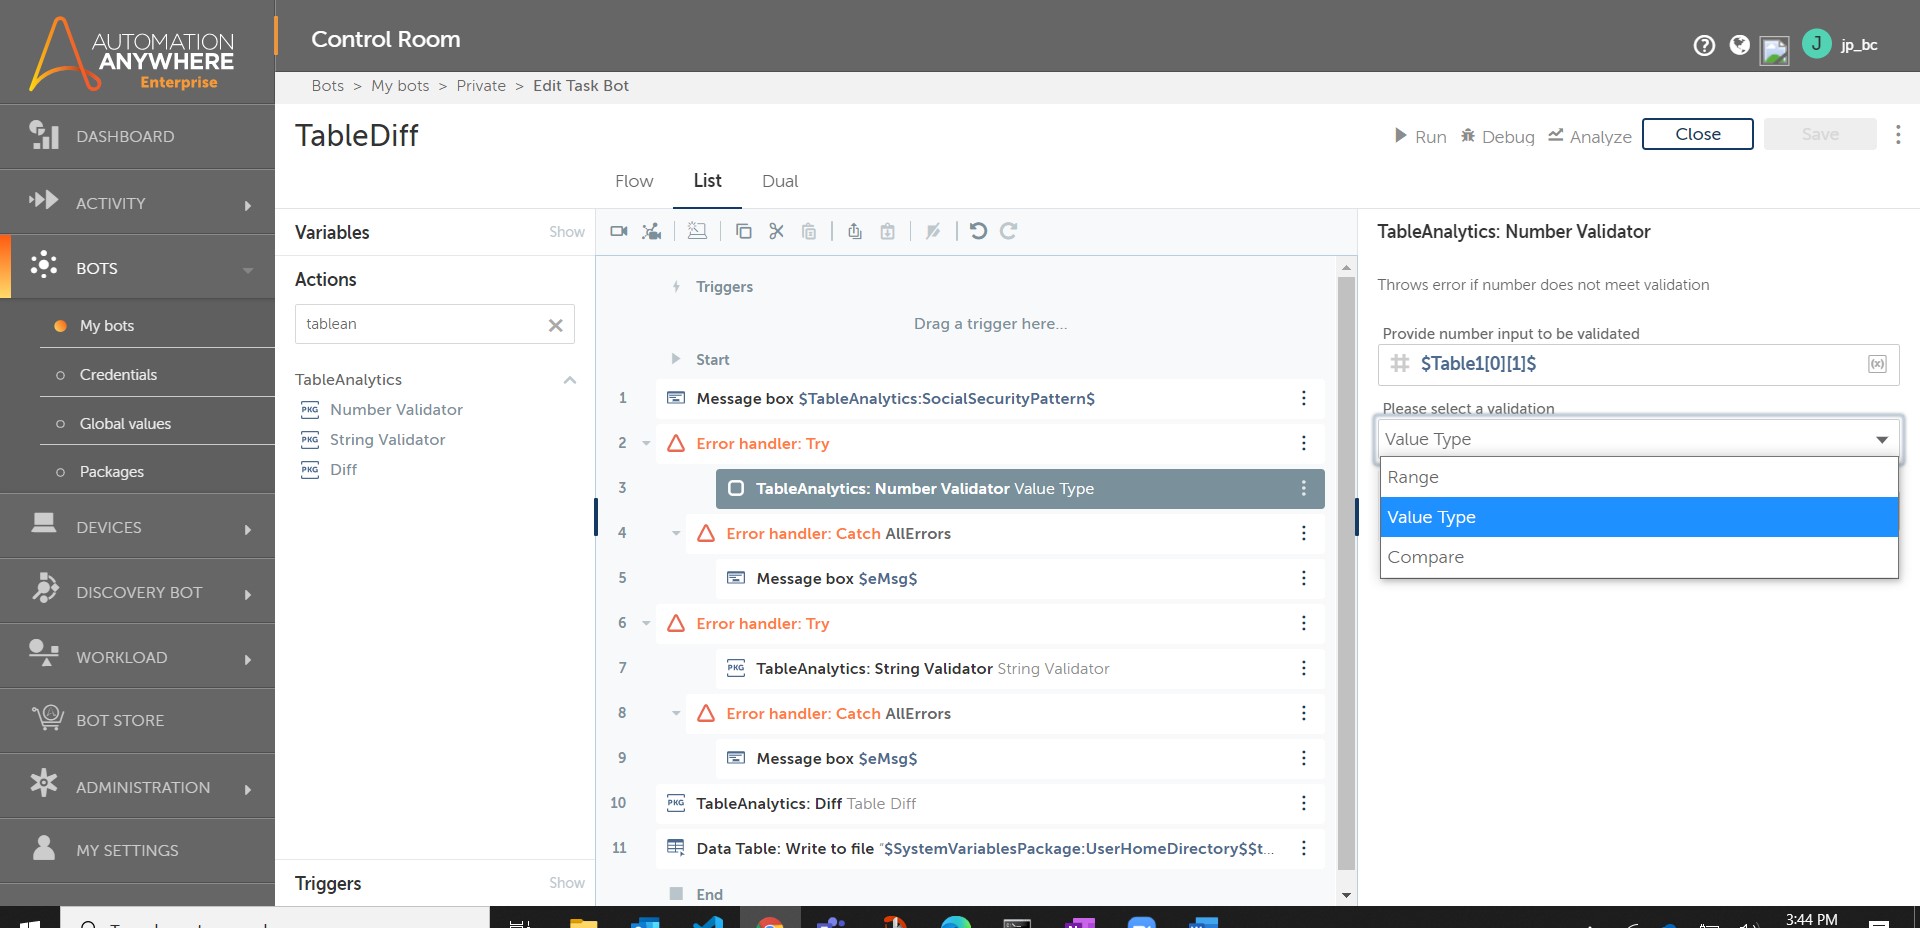Click the Close button
This screenshot has width=1920, height=928.
tap(1697, 134)
